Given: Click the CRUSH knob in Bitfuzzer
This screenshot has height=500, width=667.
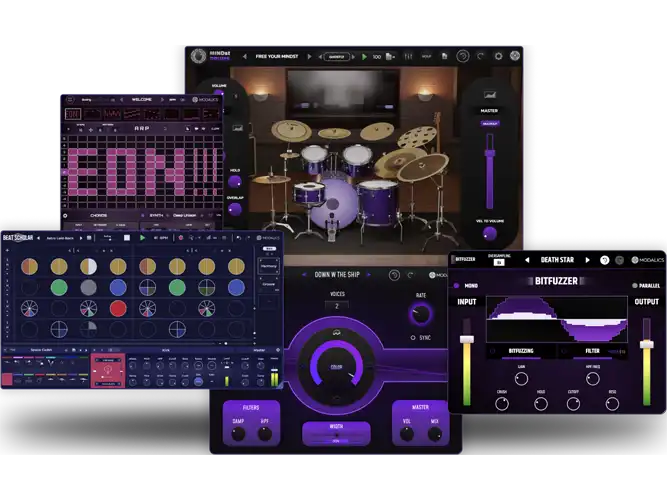Looking at the screenshot, I should coord(502,403).
